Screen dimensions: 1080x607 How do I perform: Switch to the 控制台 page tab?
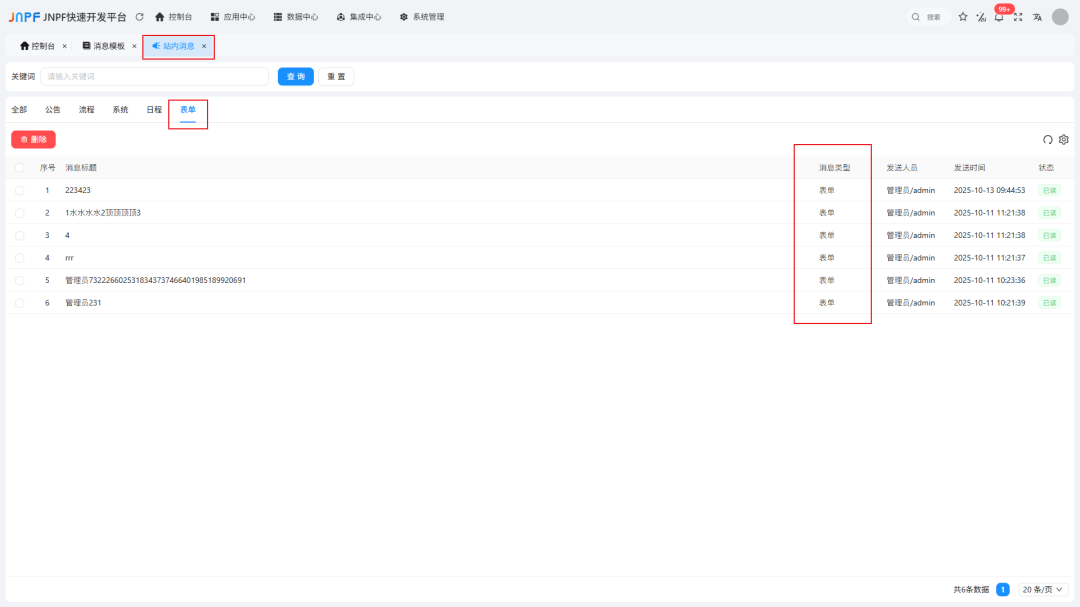click(37, 46)
